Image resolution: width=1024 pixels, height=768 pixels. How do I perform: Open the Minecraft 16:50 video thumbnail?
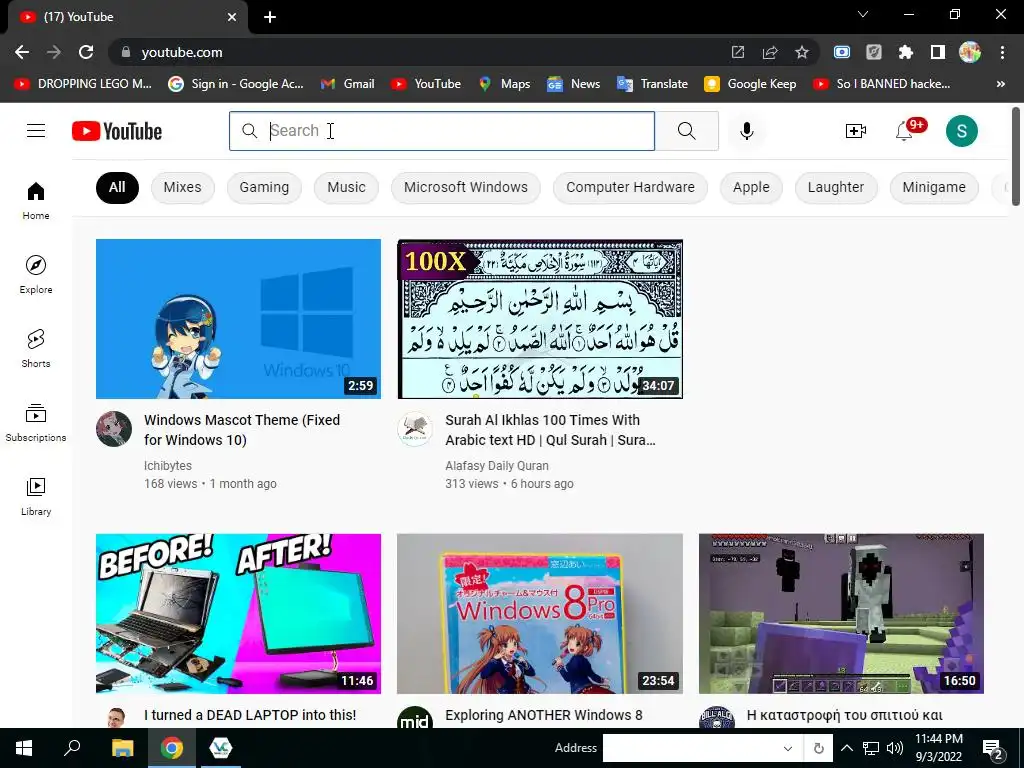pos(841,613)
